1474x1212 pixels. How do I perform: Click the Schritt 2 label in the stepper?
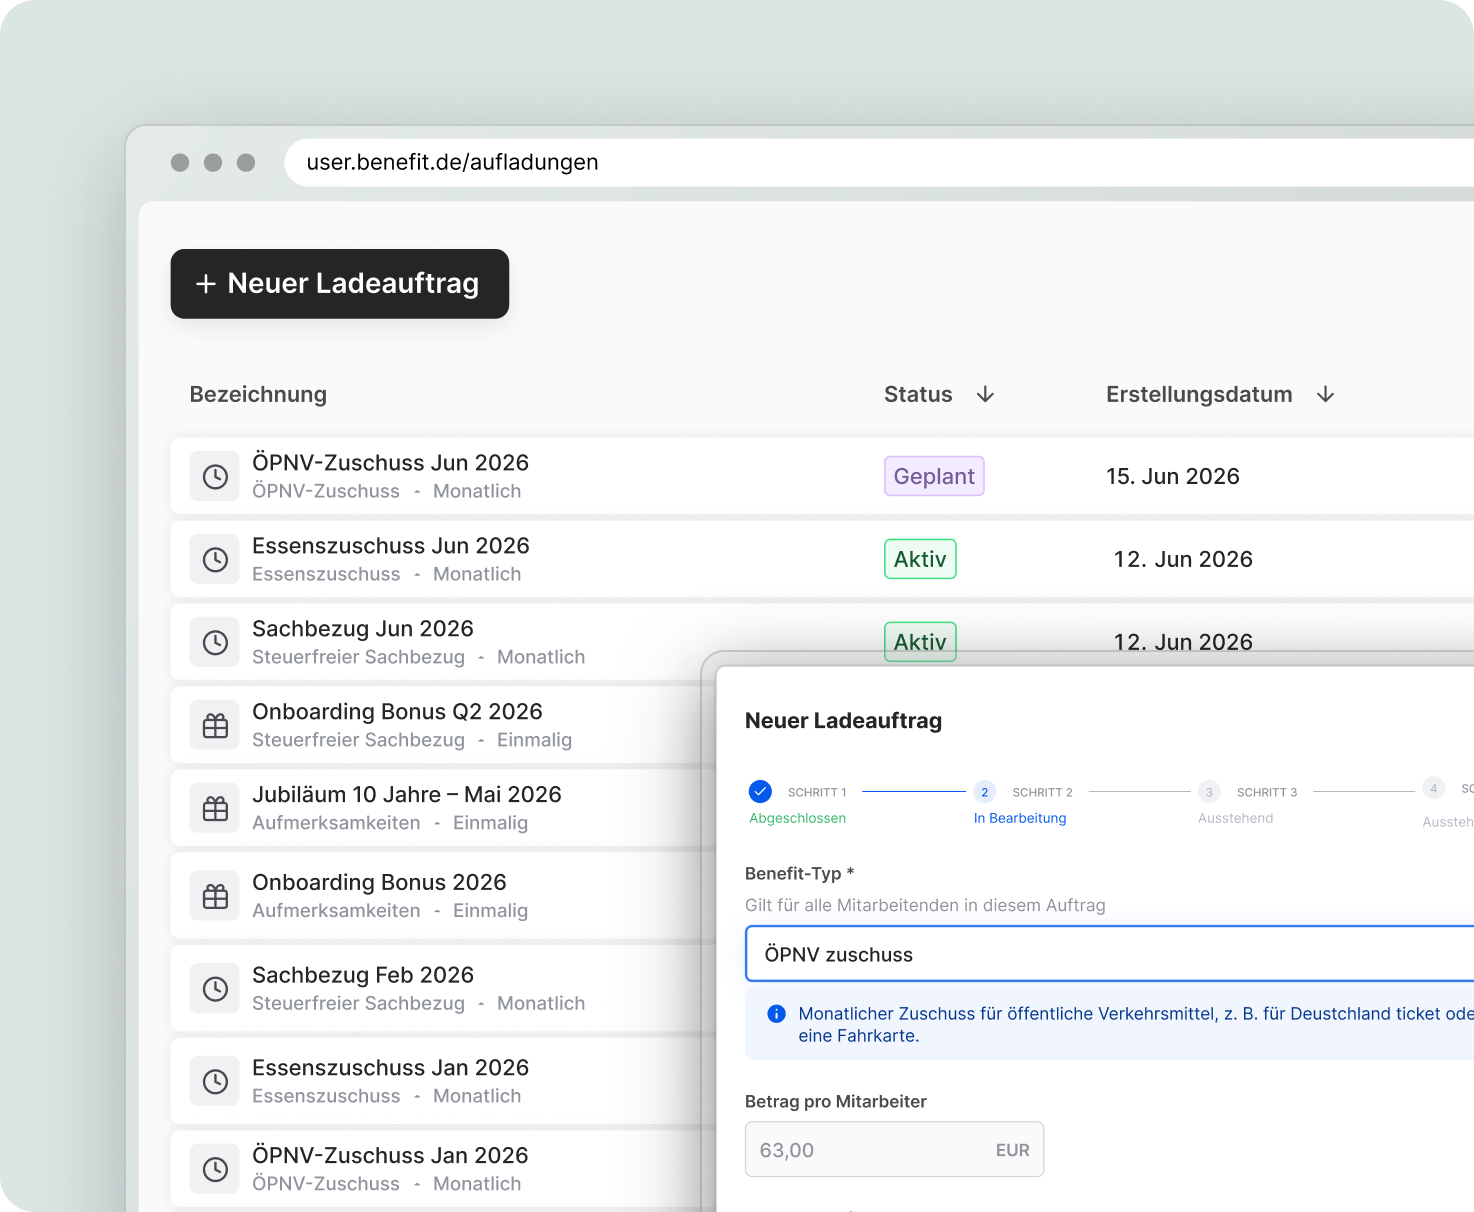point(1042,792)
